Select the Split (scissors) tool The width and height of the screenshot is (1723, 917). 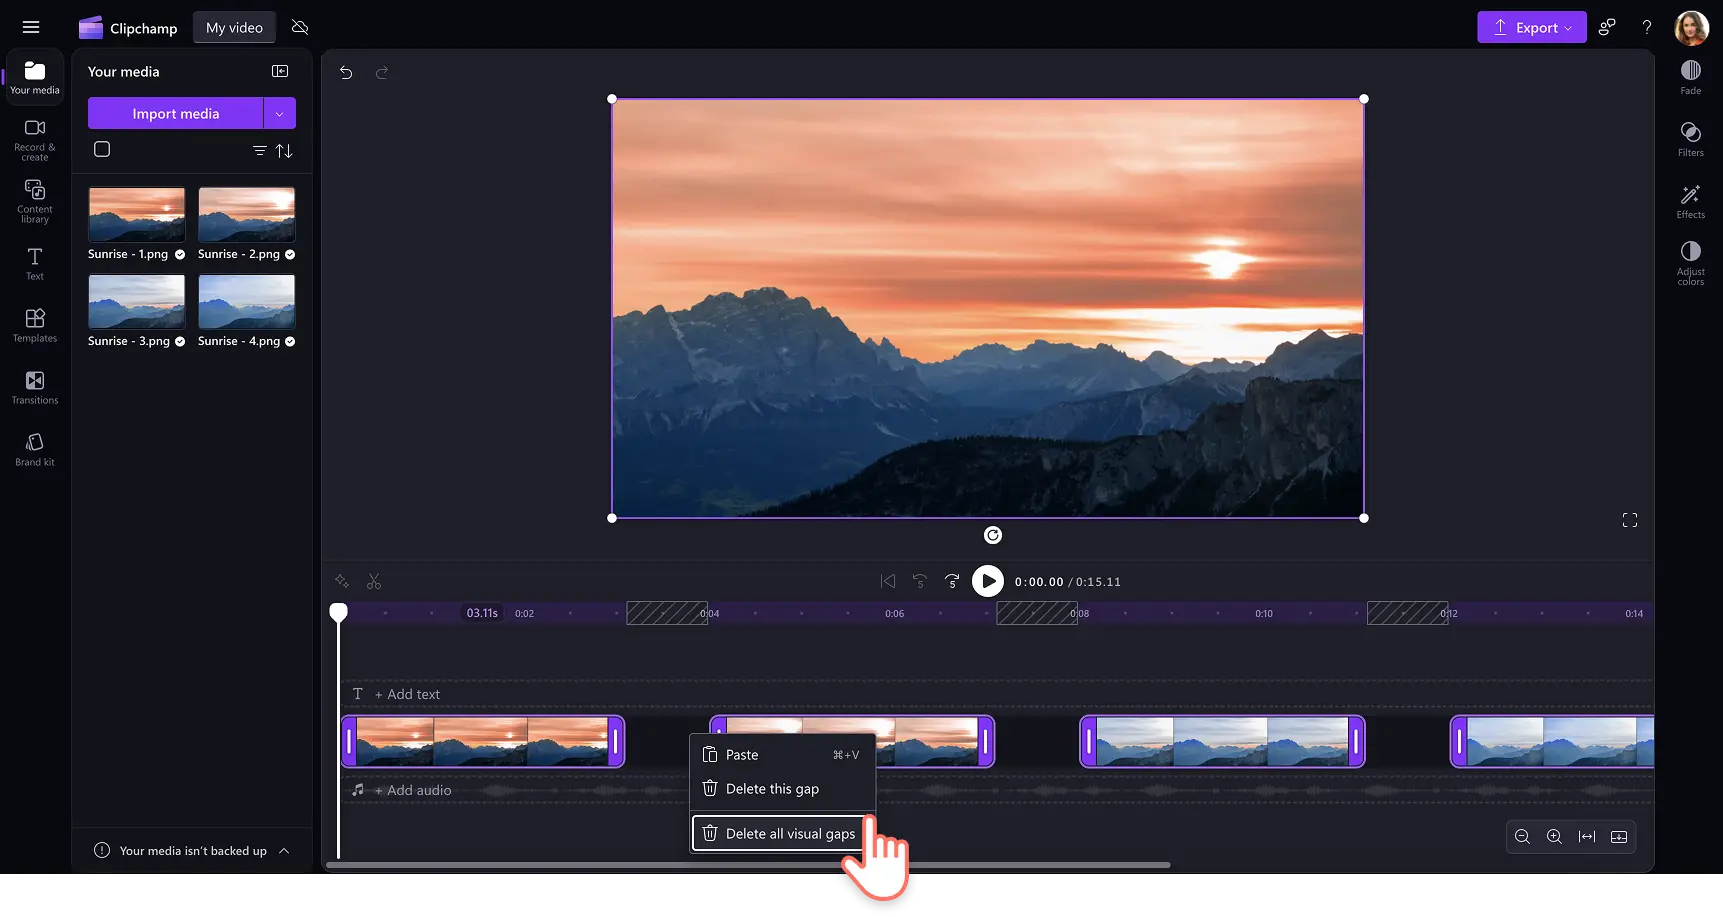tap(374, 581)
